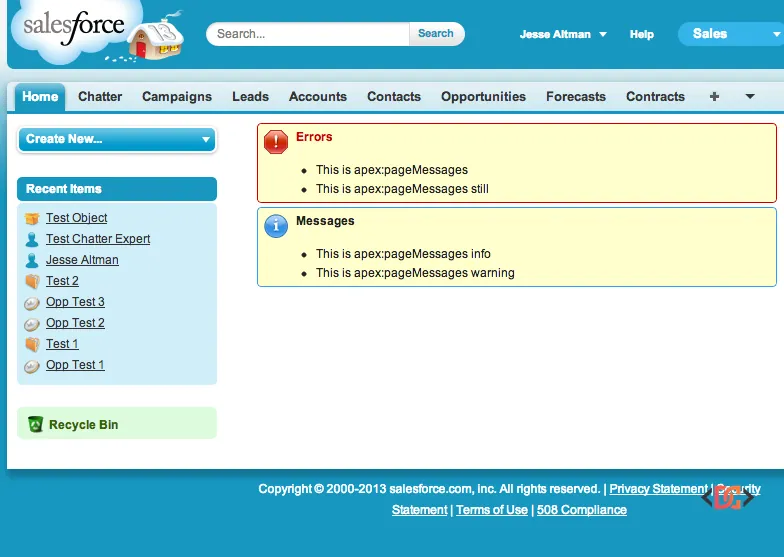
Task: Open the Test 2 recent item
Action: 62,281
